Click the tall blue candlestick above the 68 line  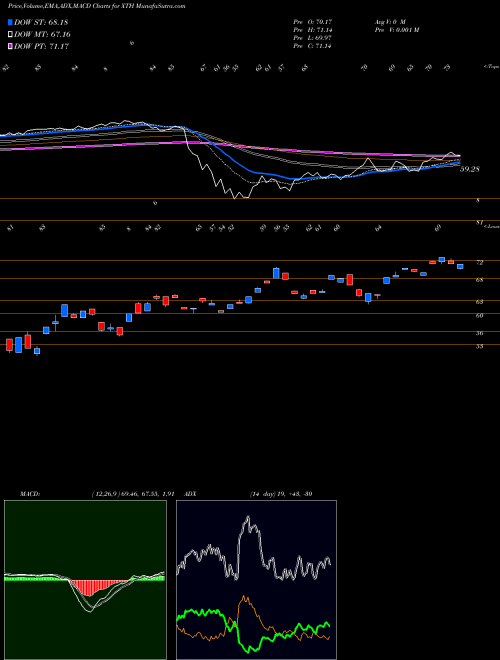pyautogui.click(x=276, y=273)
